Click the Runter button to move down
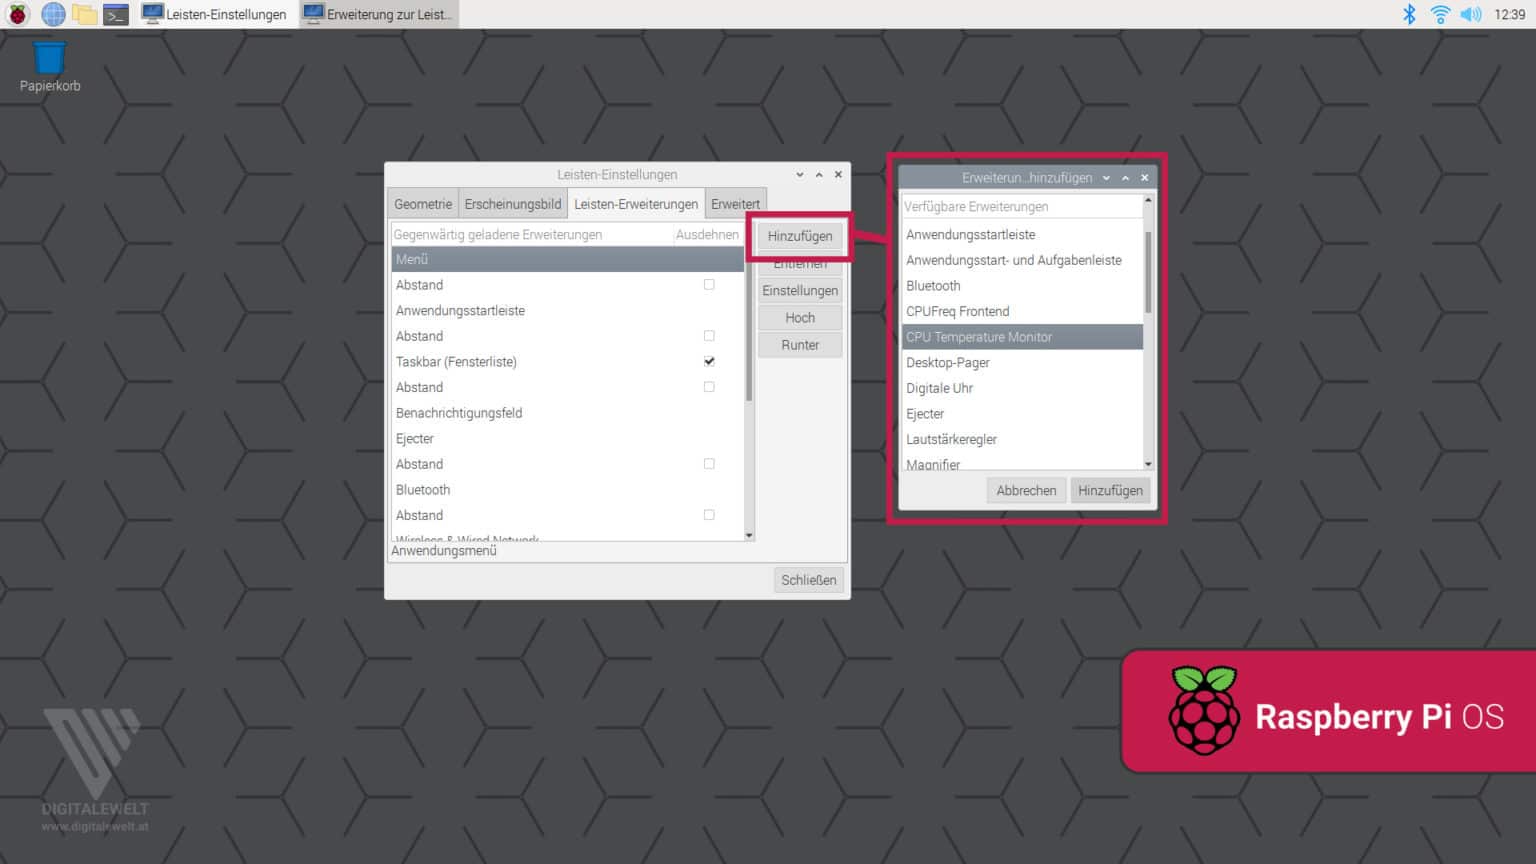 click(x=800, y=345)
